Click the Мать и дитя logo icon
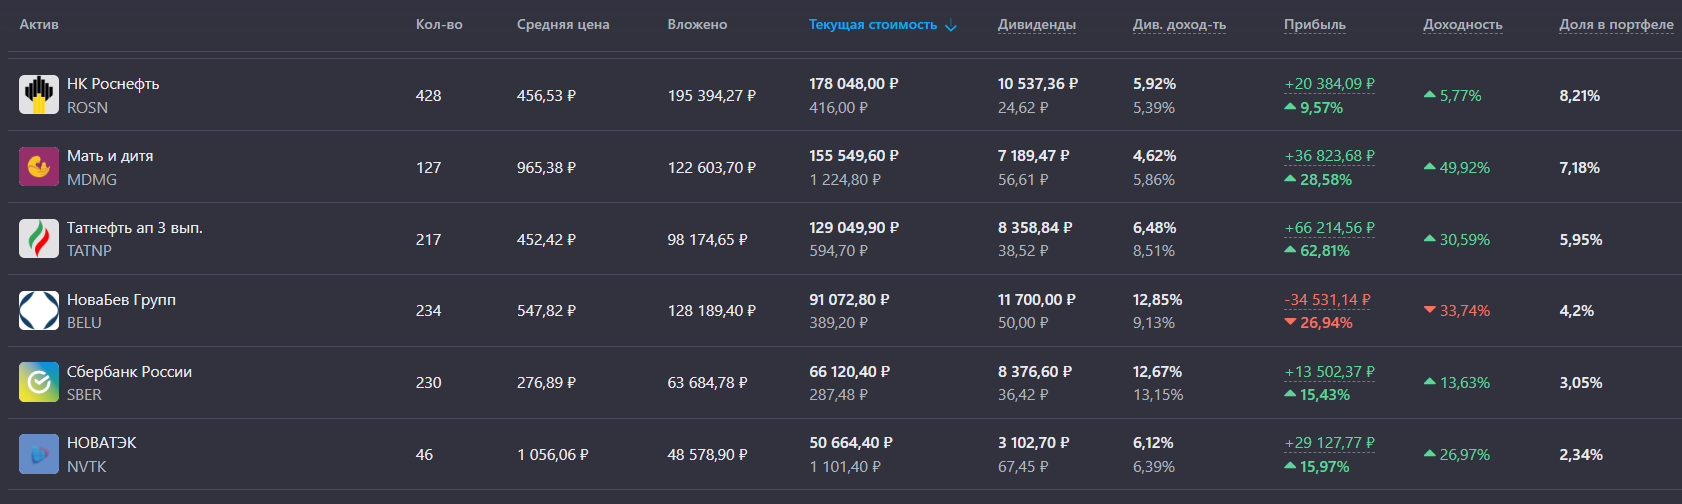Viewport: 1682px width, 504px height. pyautogui.click(x=39, y=167)
